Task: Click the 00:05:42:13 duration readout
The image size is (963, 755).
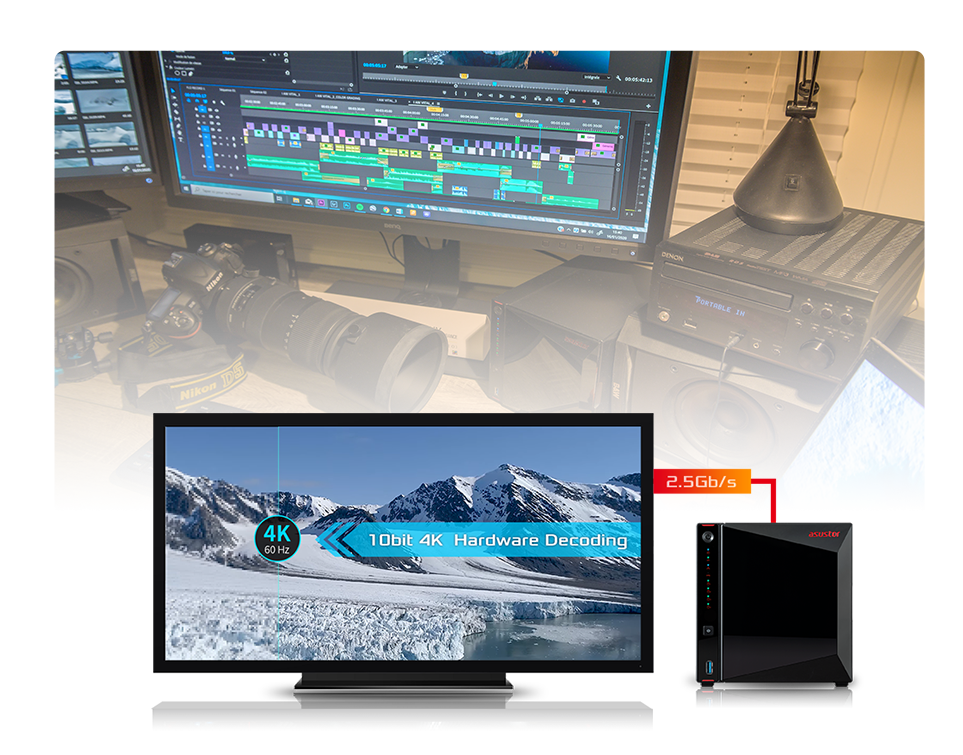Action: pyautogui.click(x=639, y=80)
